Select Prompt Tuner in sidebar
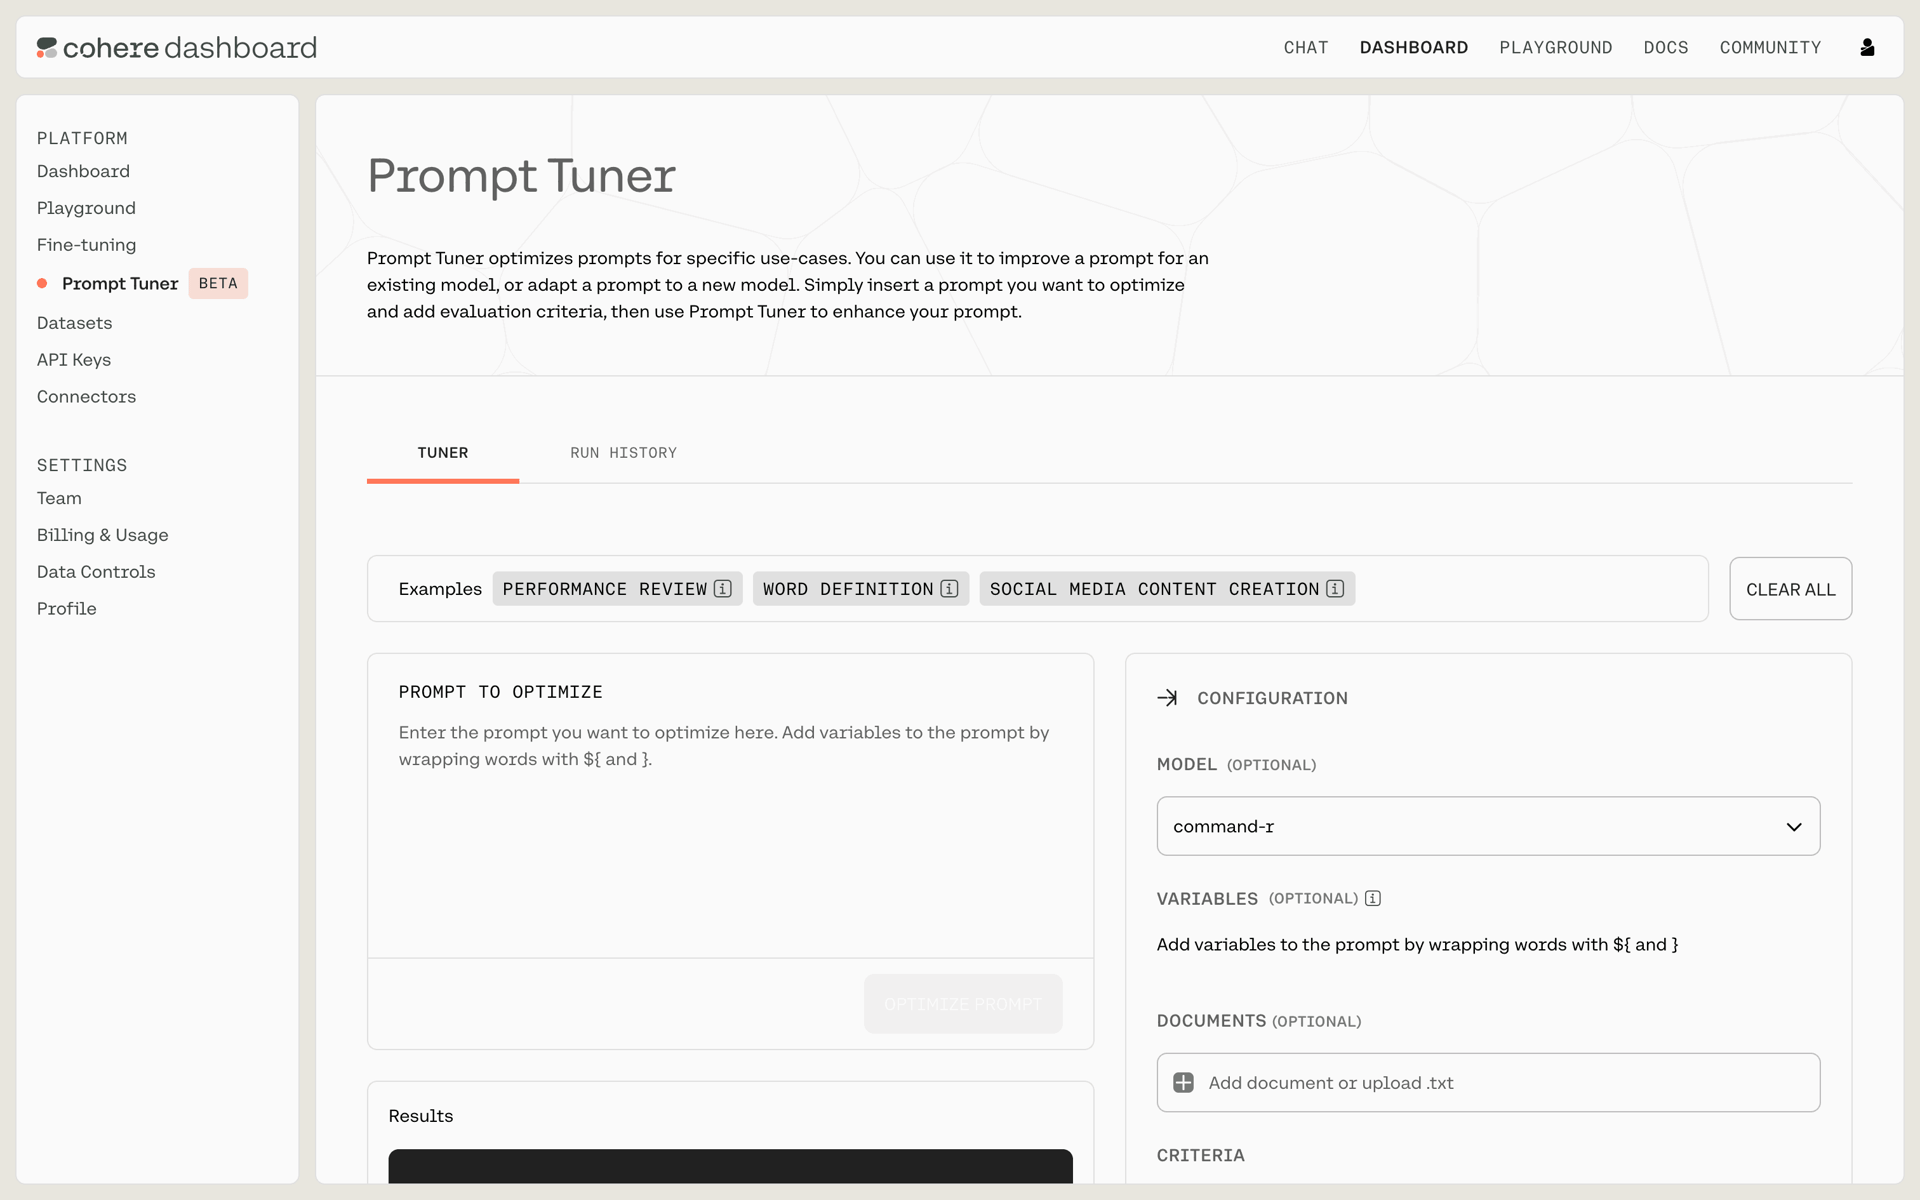Viewport: 1920px width, 1200px height. pos(120,283)
